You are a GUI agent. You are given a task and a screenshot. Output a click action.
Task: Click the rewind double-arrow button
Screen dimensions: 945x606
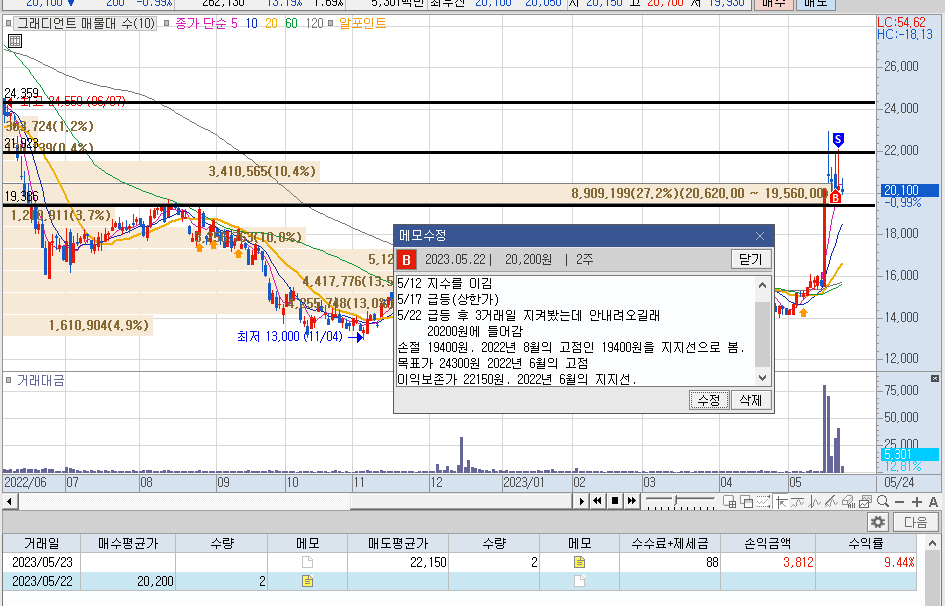tap(597, 501)
